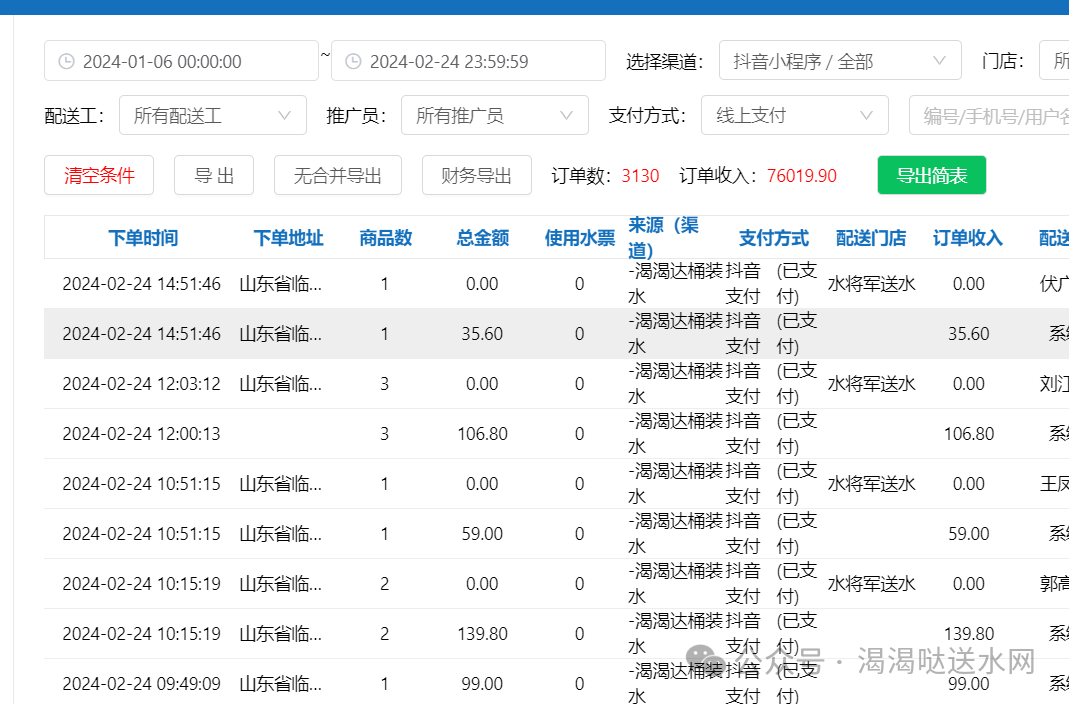The height and width of the screenshot is (704, 1069).
Task: Expand the 所有推广员 dropdown
Action: 495,115
